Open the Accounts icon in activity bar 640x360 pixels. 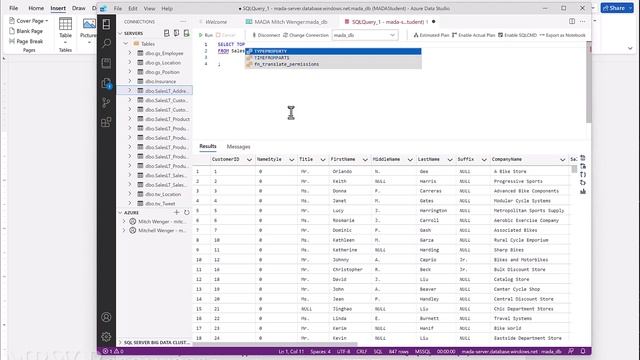click(x=106, y=317)
